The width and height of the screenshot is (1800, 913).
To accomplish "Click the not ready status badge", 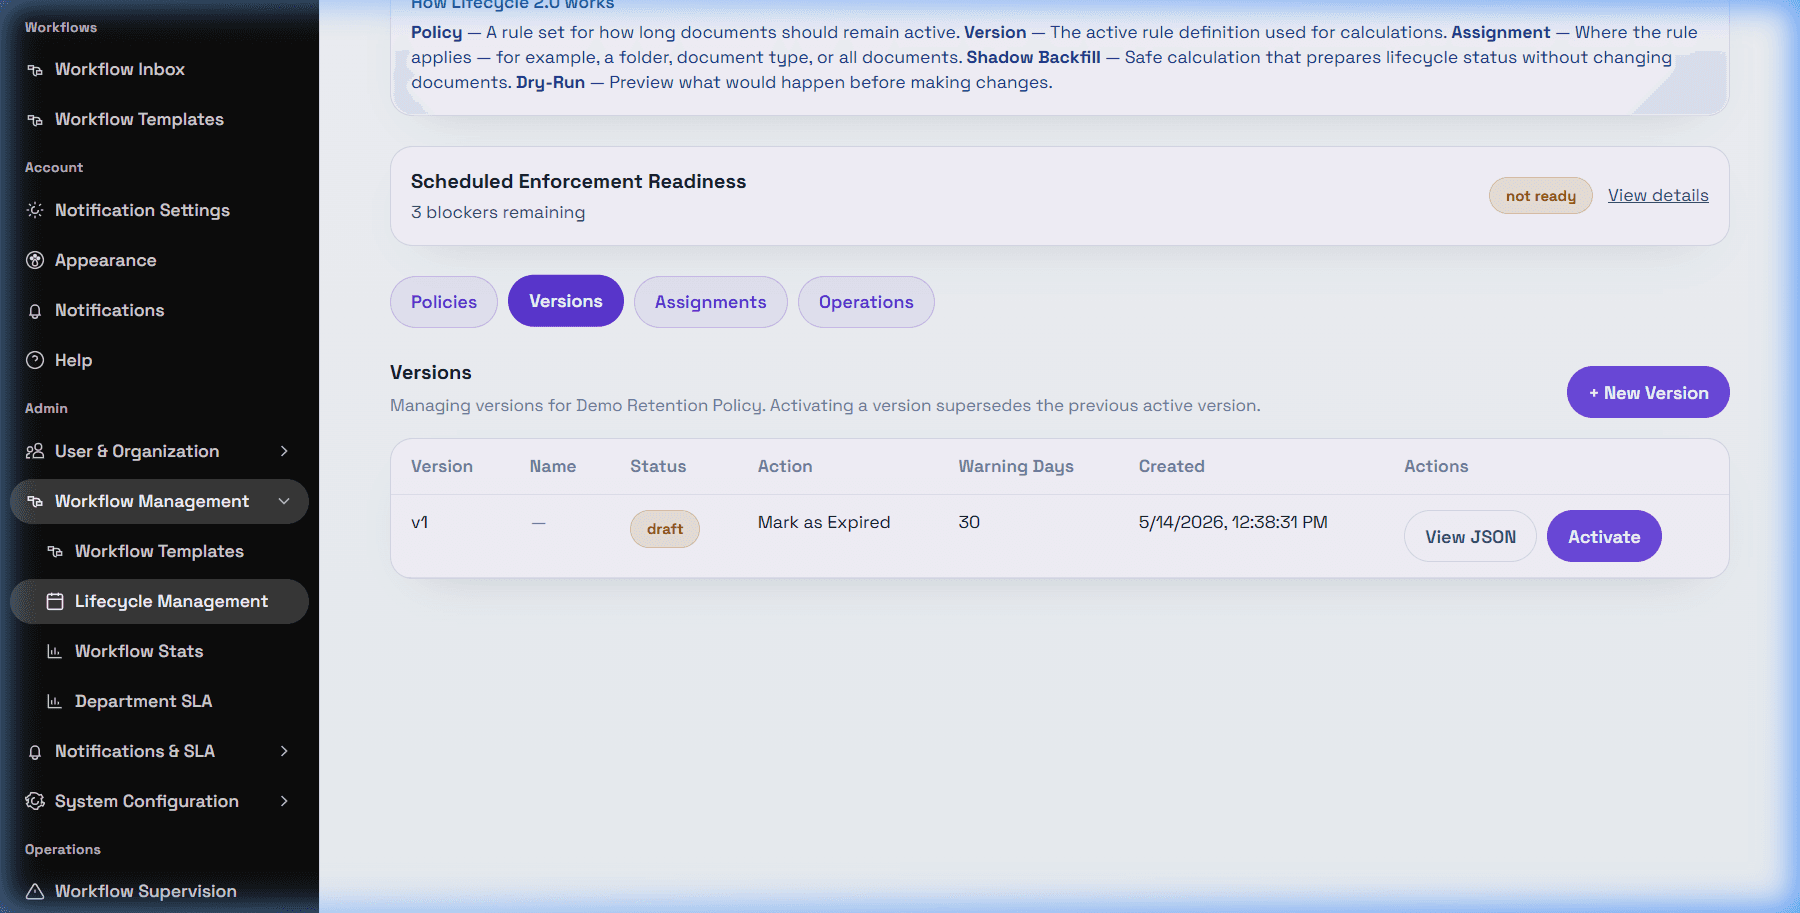I will click(x=1541, y=196).
